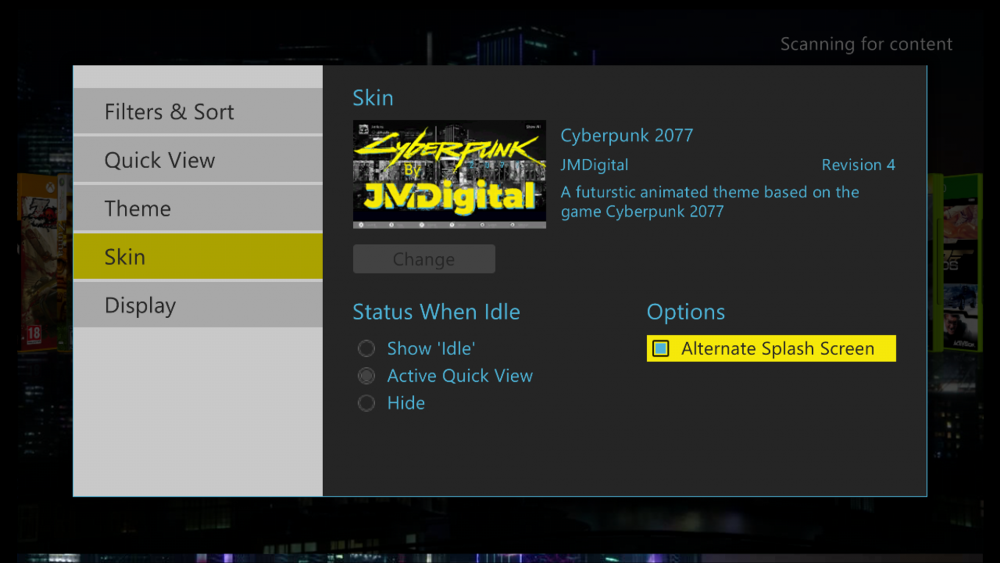Screen dimensions: 1000x563
Task: Click the Cyberpunk JMDigital skin preview thumbnail
Action: (x=449, y=174)
